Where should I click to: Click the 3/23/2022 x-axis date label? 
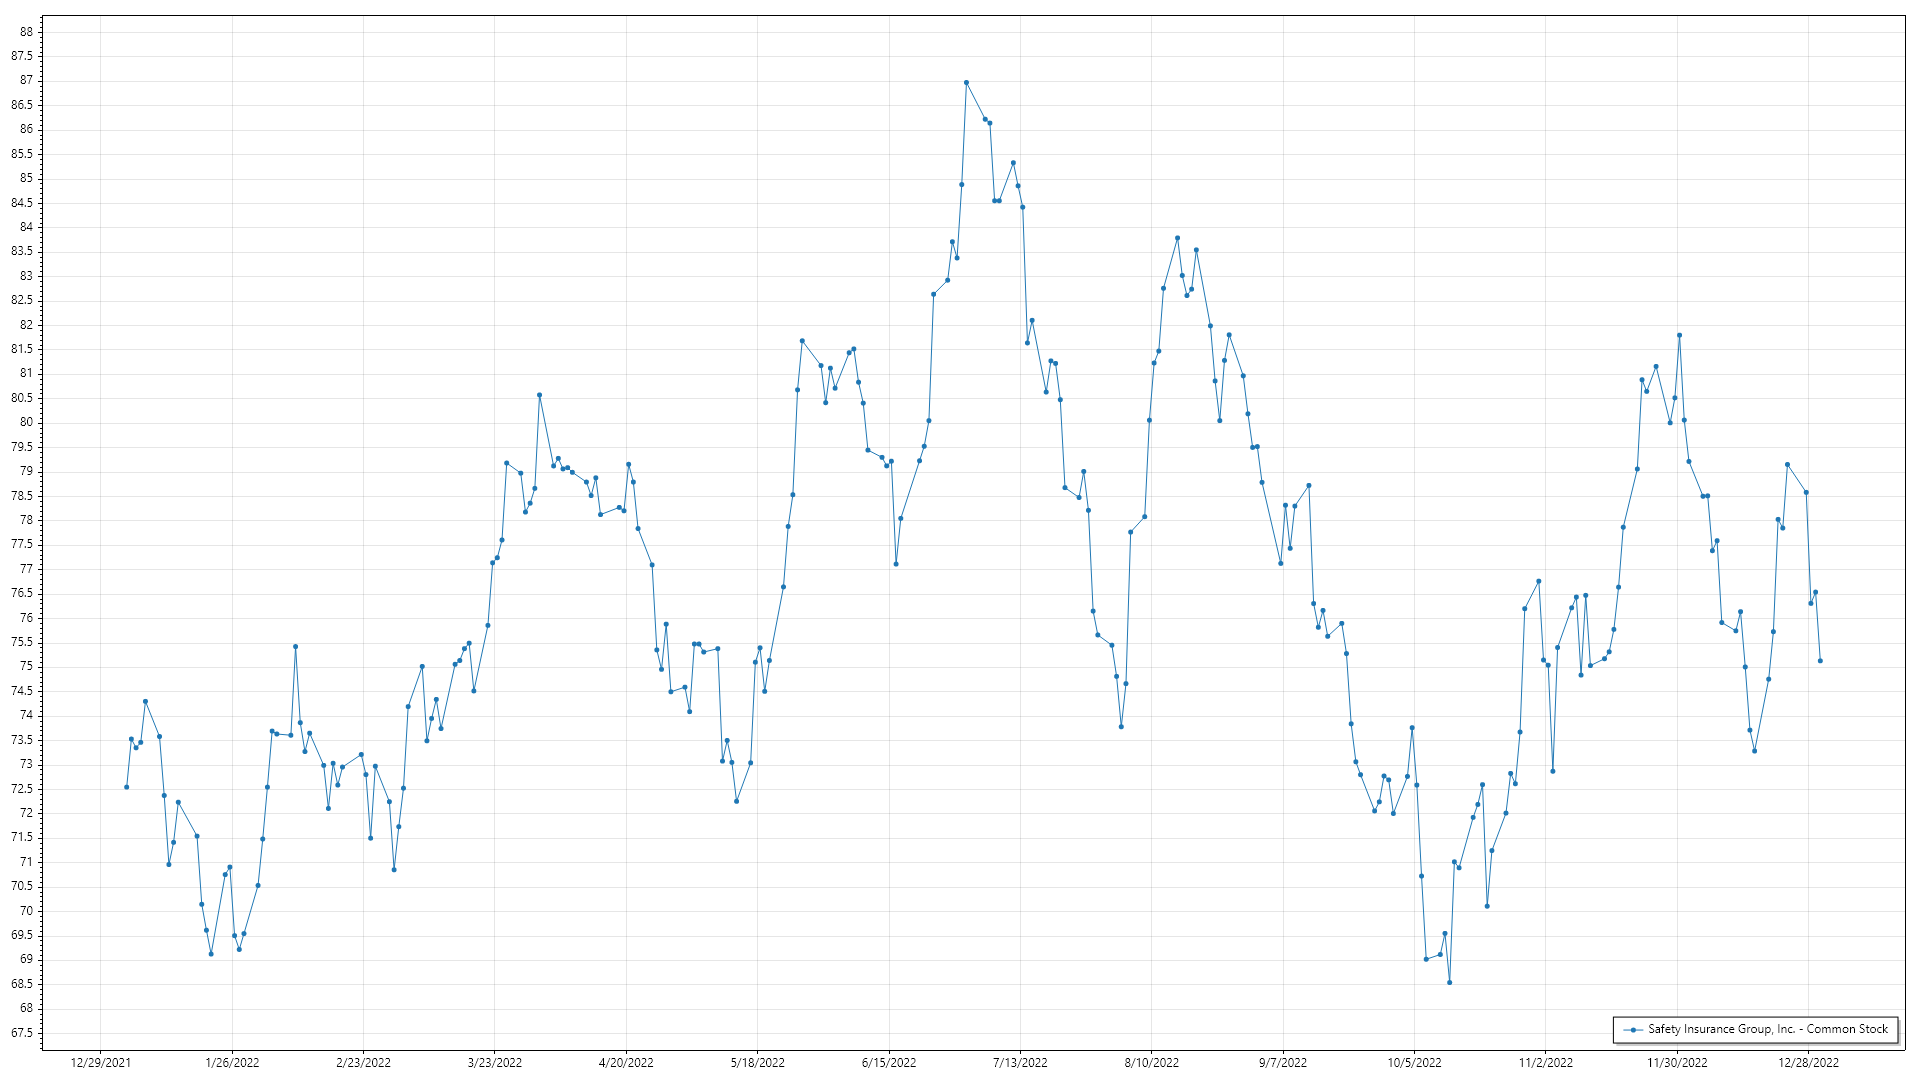pyautogui.click(x=495, y=1063)
